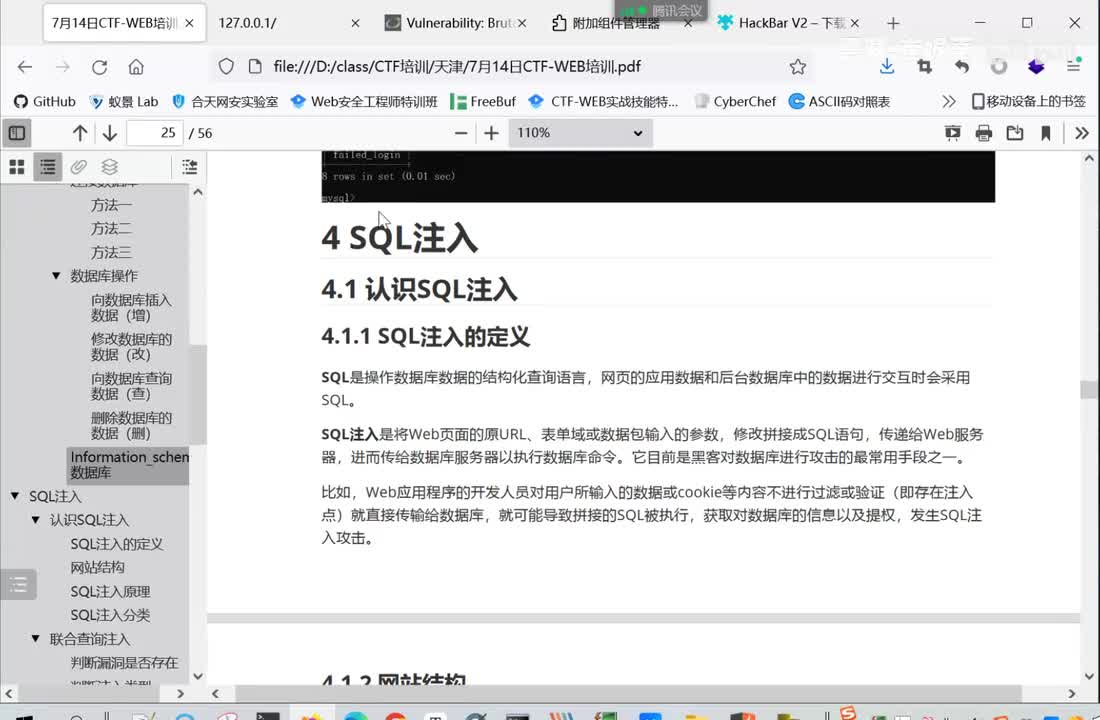Screen dimensions: 1100x720
Task: Show thumbnails view in sidebar
Action: 17,166
